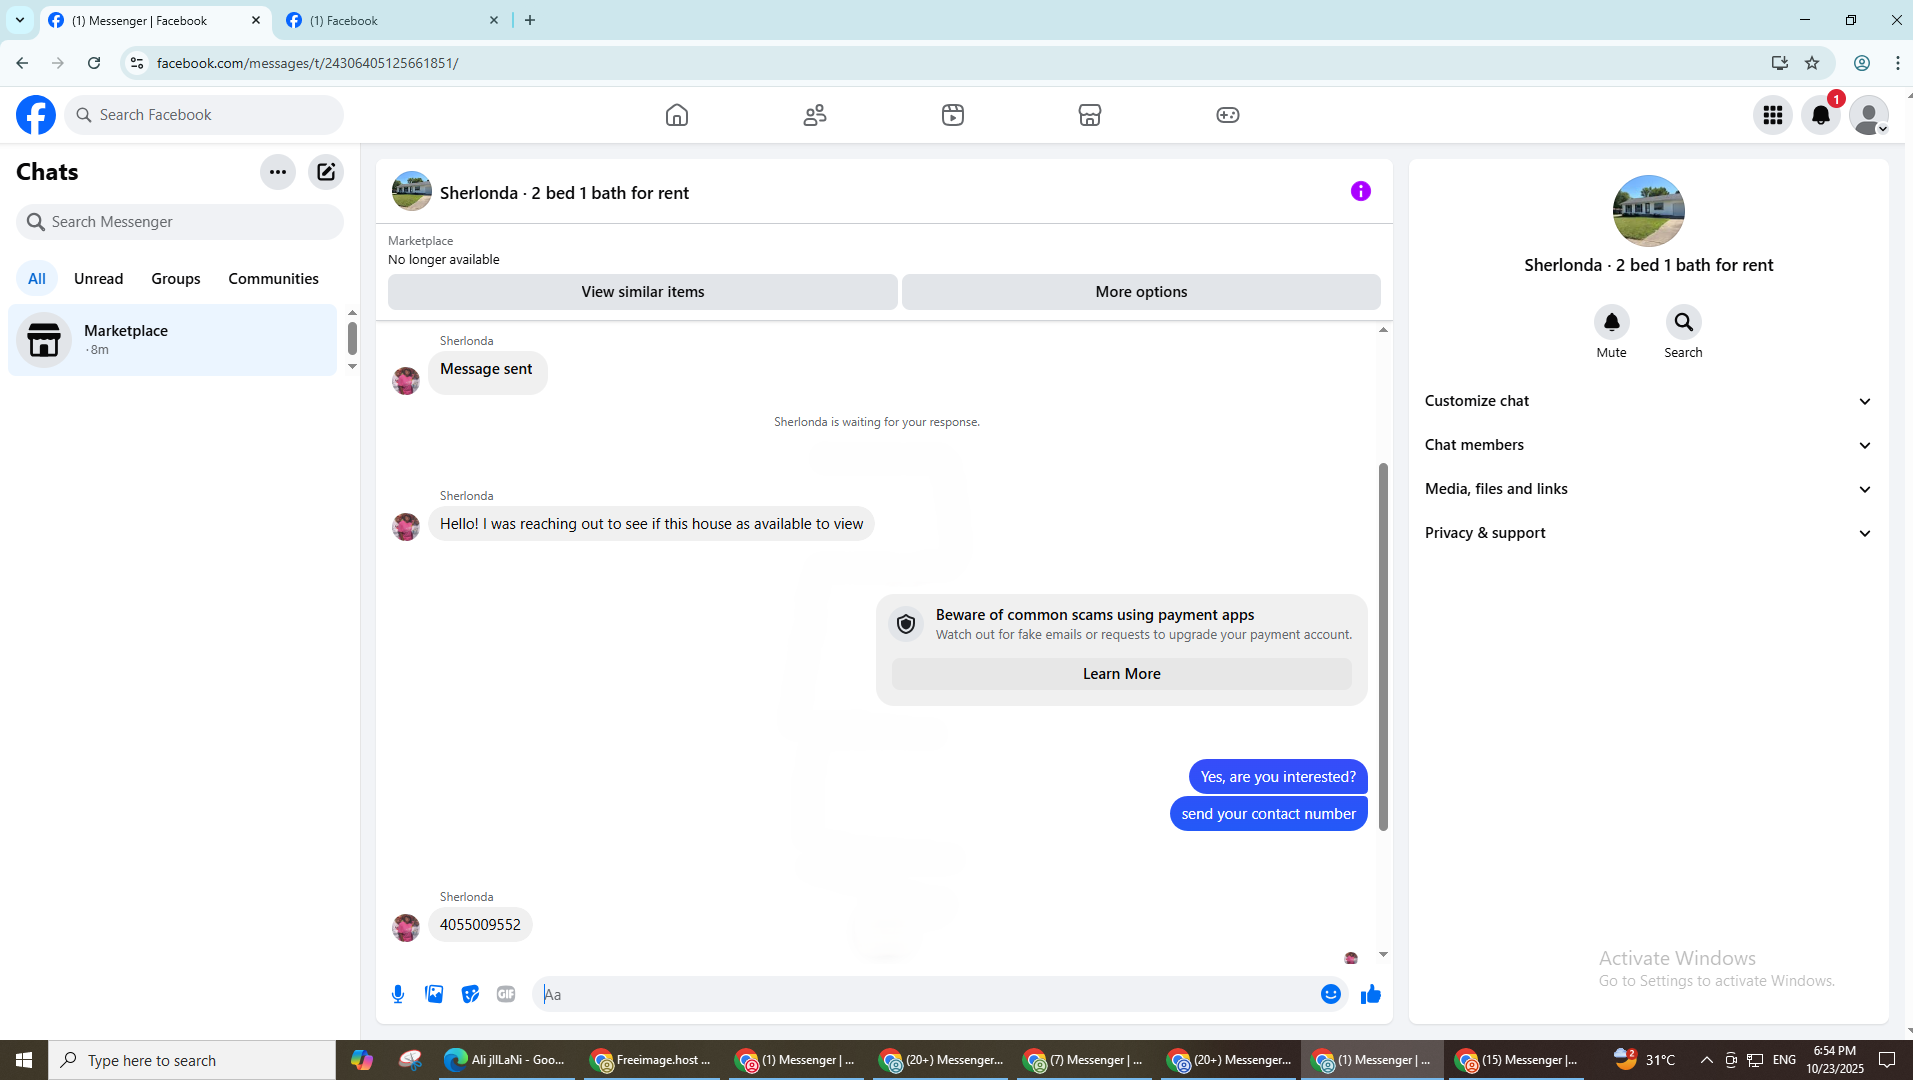Bookmark this page with the star icon
Viewport: 1913px width, 1080px height.
click(x=1812, y=63)
